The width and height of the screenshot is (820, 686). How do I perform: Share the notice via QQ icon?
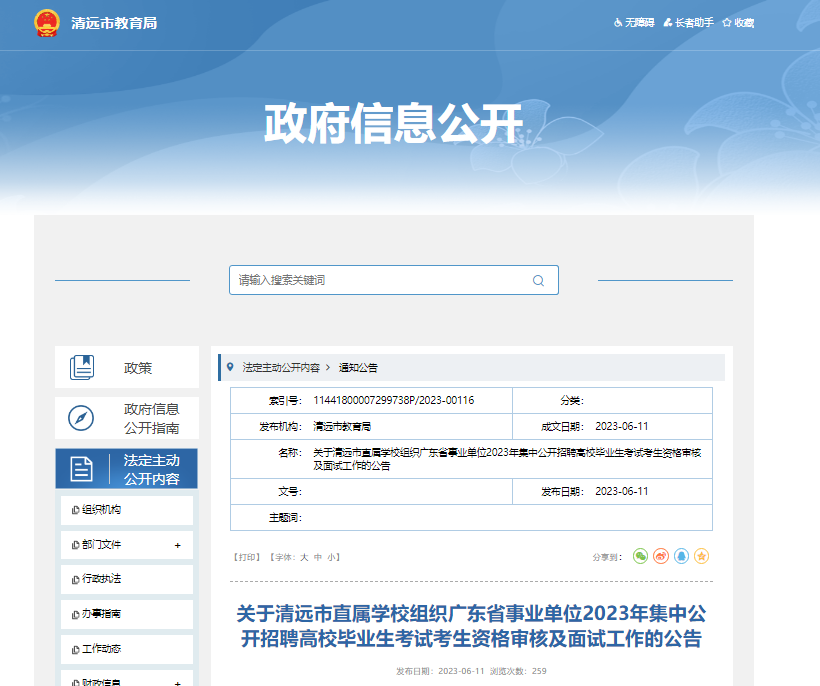[x=681, y=556]
